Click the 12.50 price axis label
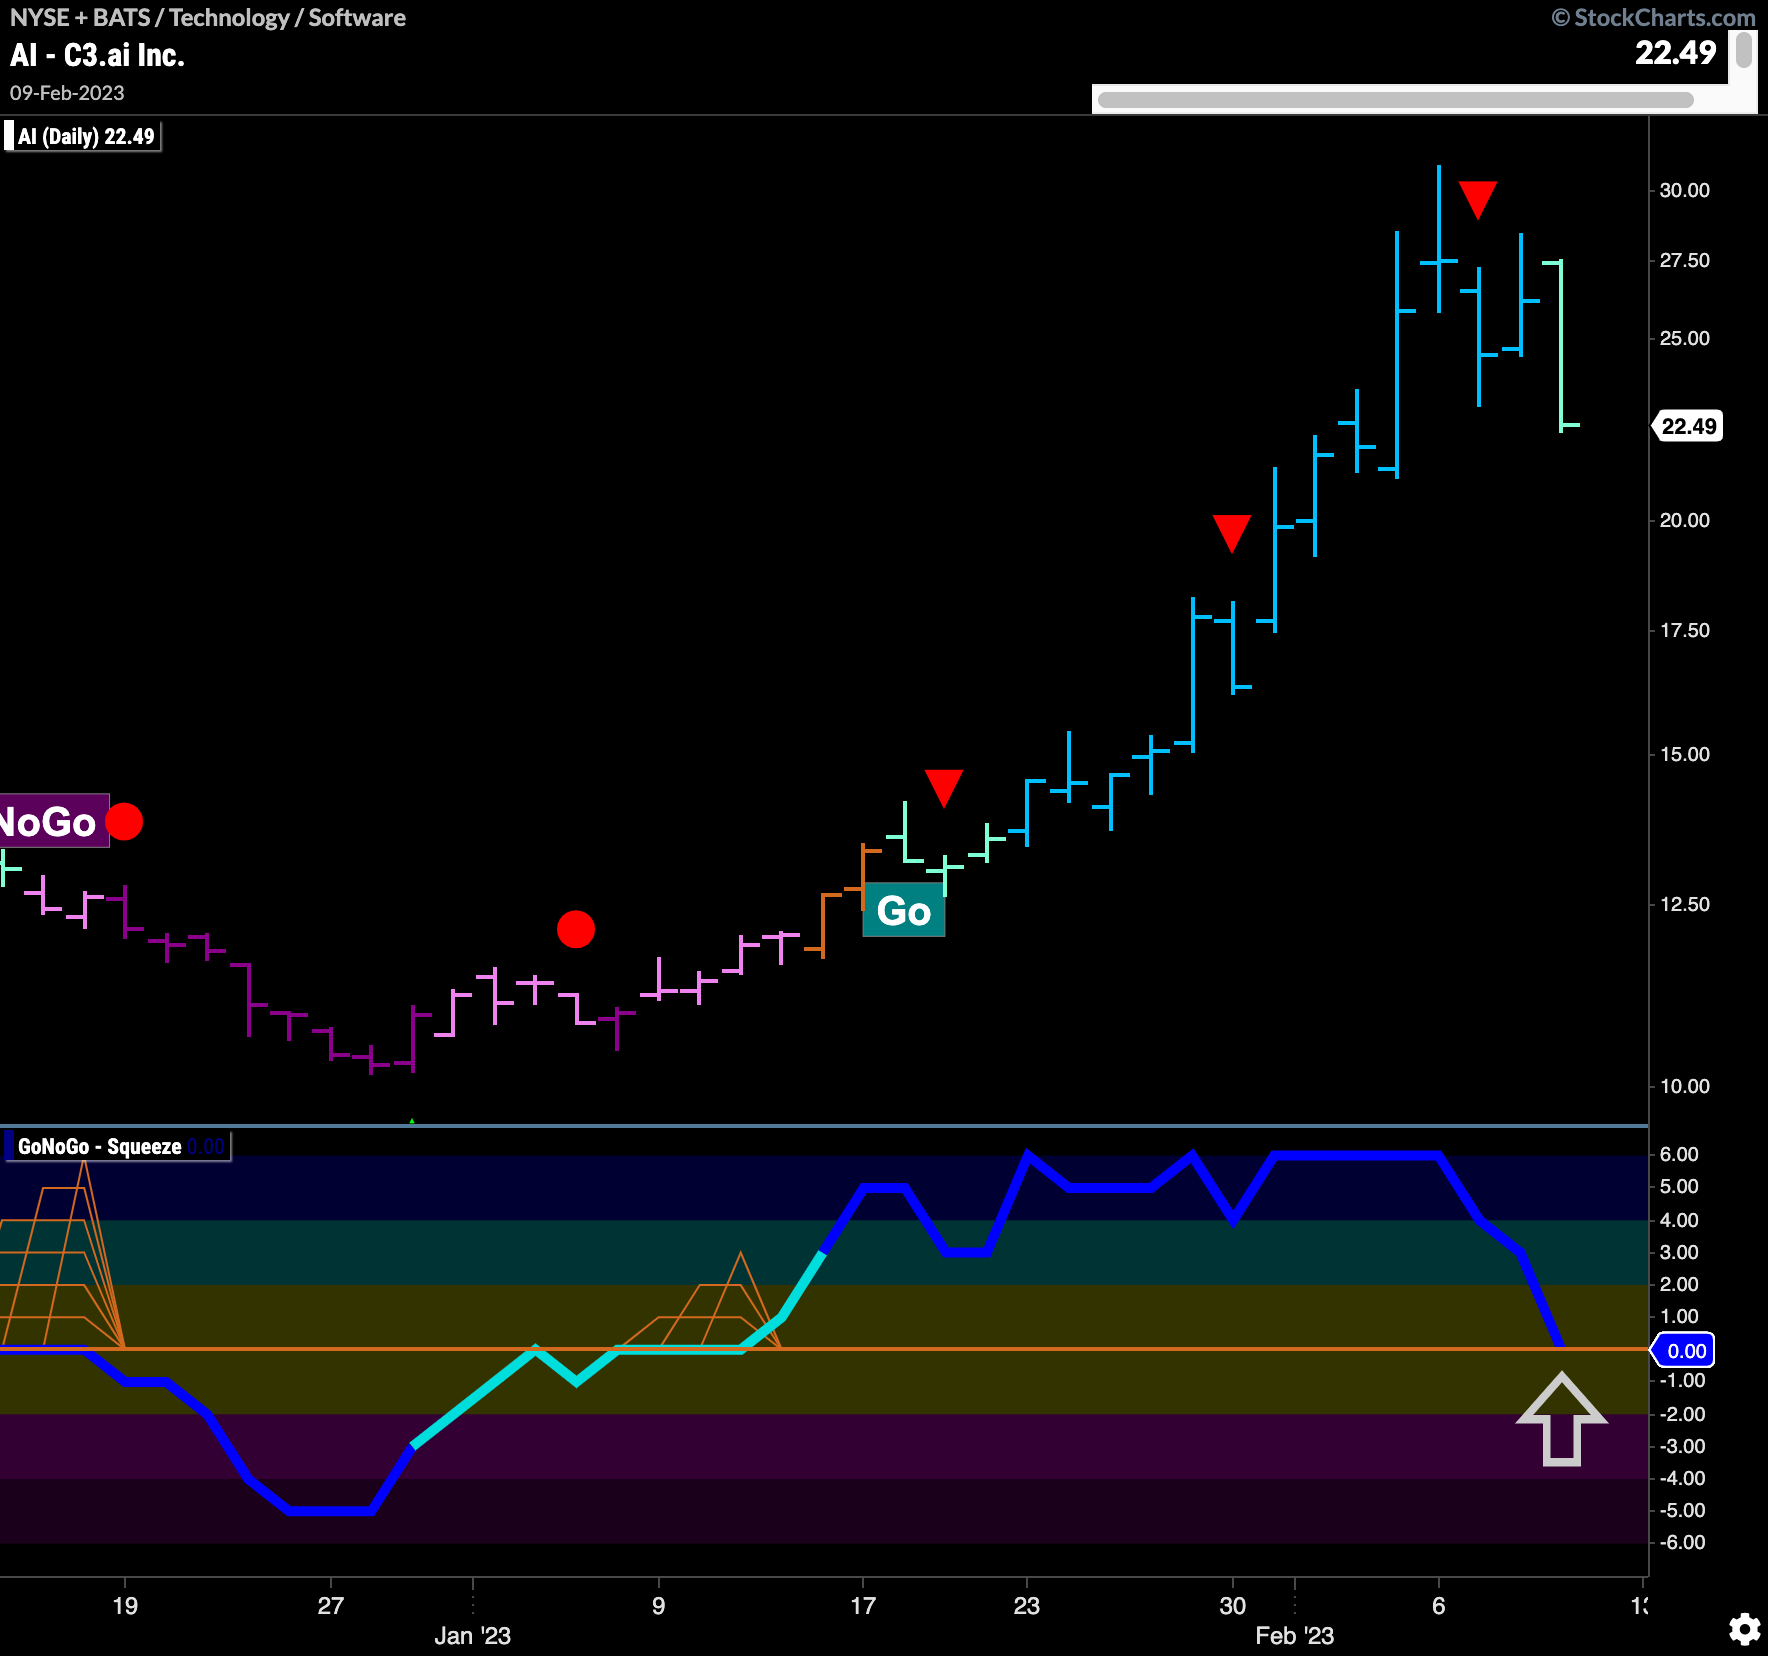1768x1656 pixels. pos(1685,904)
